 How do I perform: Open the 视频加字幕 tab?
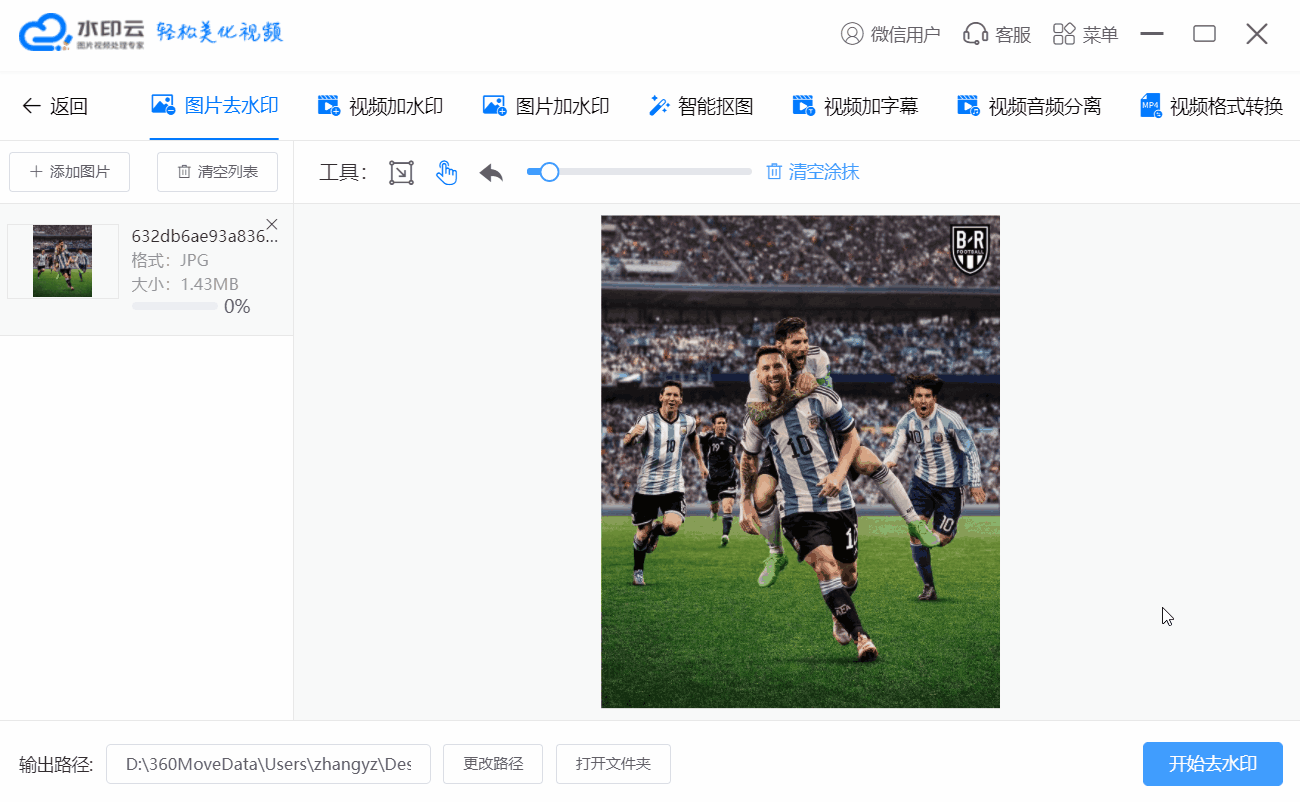[855, 106]
